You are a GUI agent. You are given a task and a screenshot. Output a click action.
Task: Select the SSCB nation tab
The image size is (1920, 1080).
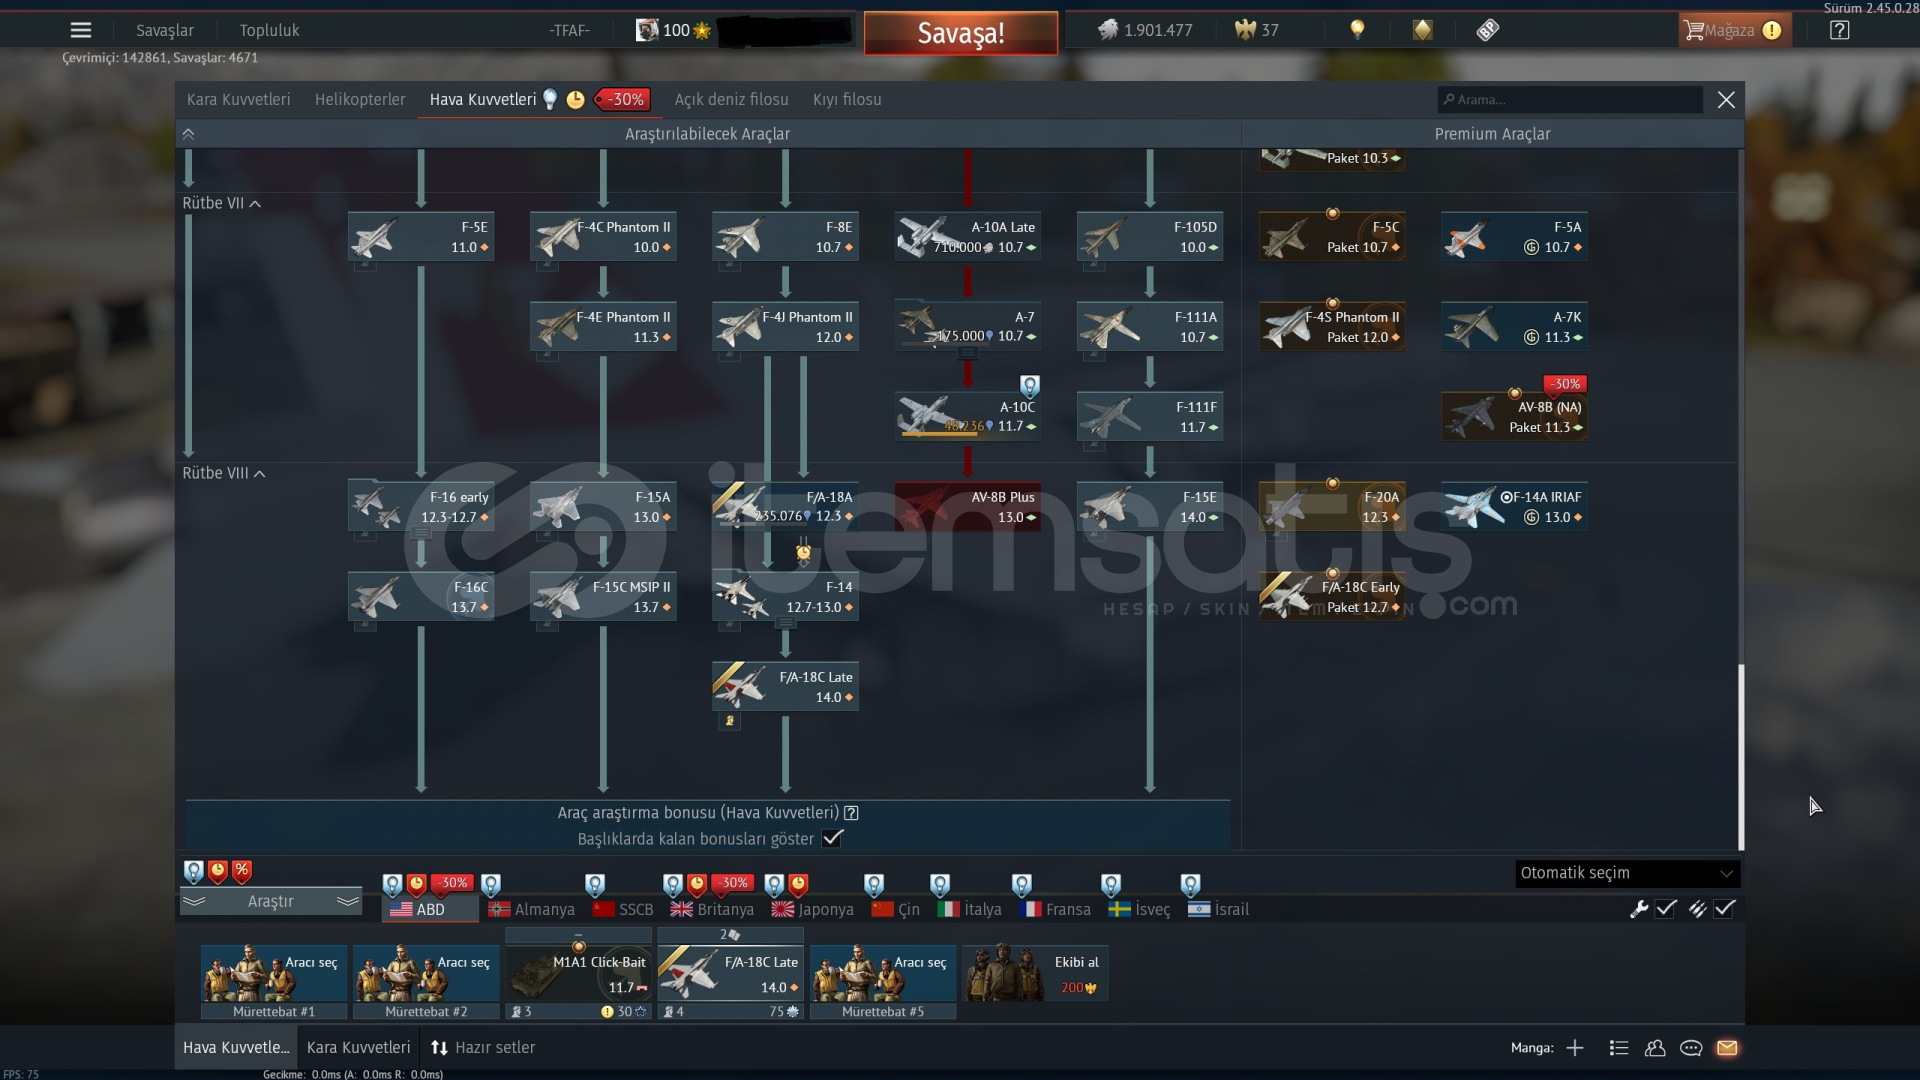(x=622, y=909)
